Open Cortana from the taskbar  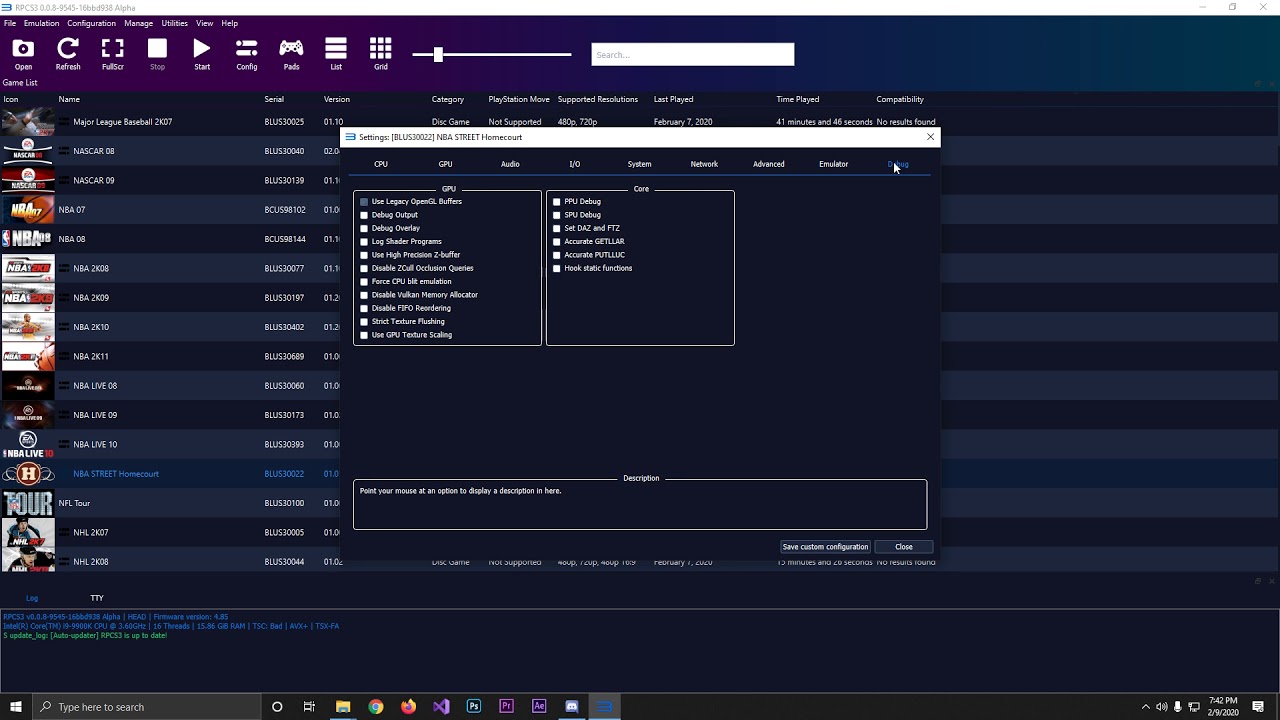pyautogui.click(x=277, y=707)
